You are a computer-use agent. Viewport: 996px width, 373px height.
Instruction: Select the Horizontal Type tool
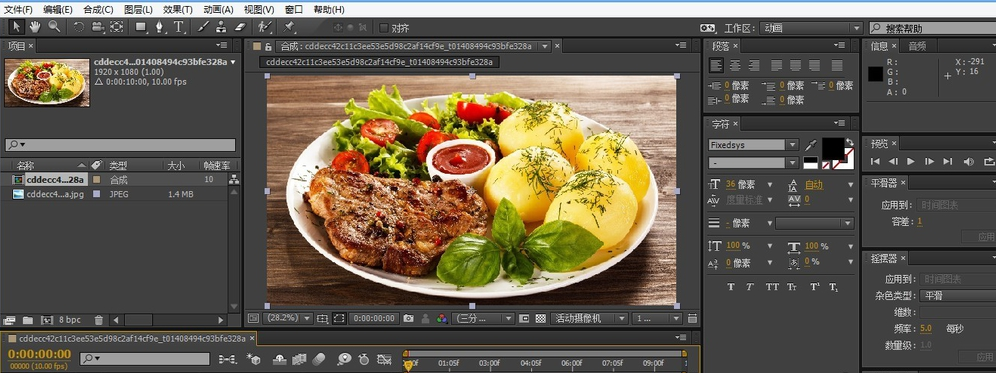178,27
